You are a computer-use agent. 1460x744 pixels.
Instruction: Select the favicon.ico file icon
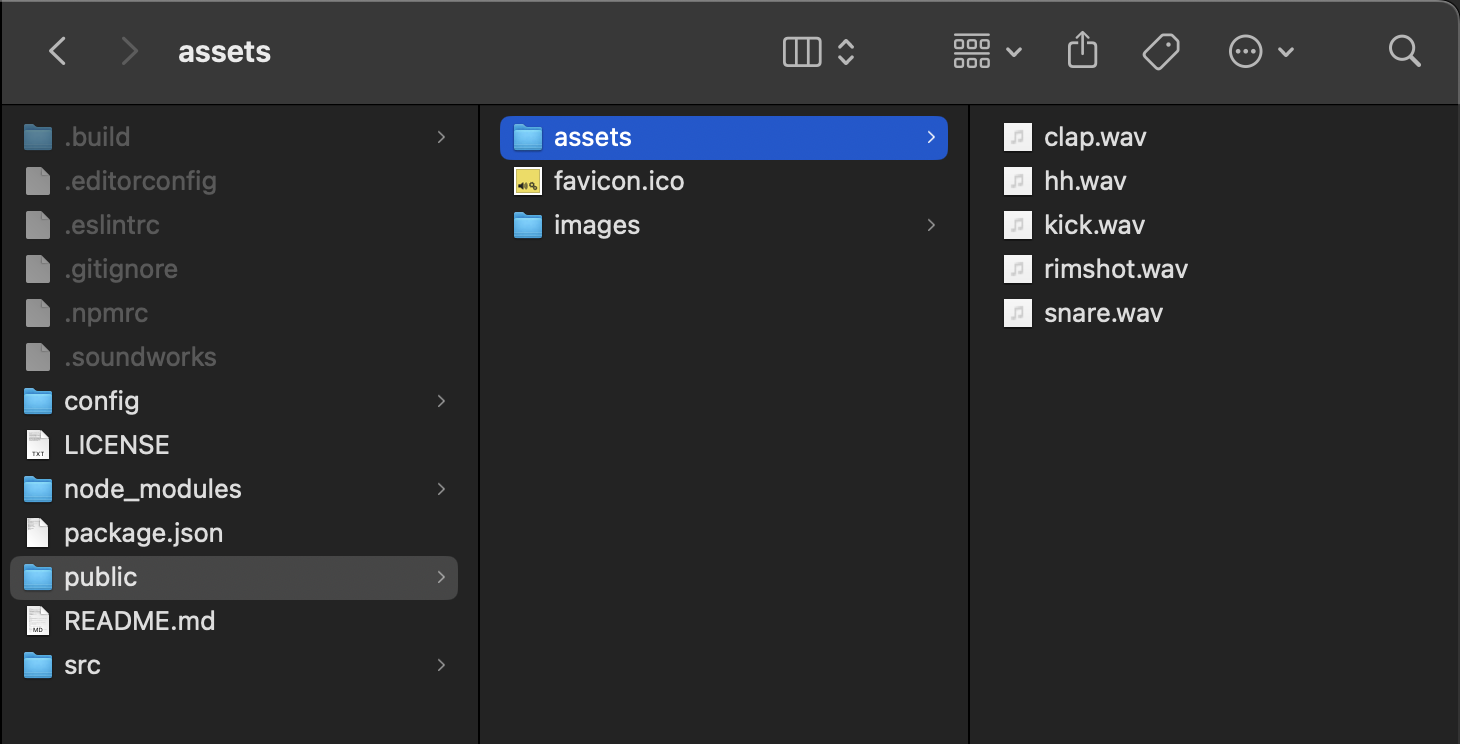527,181
